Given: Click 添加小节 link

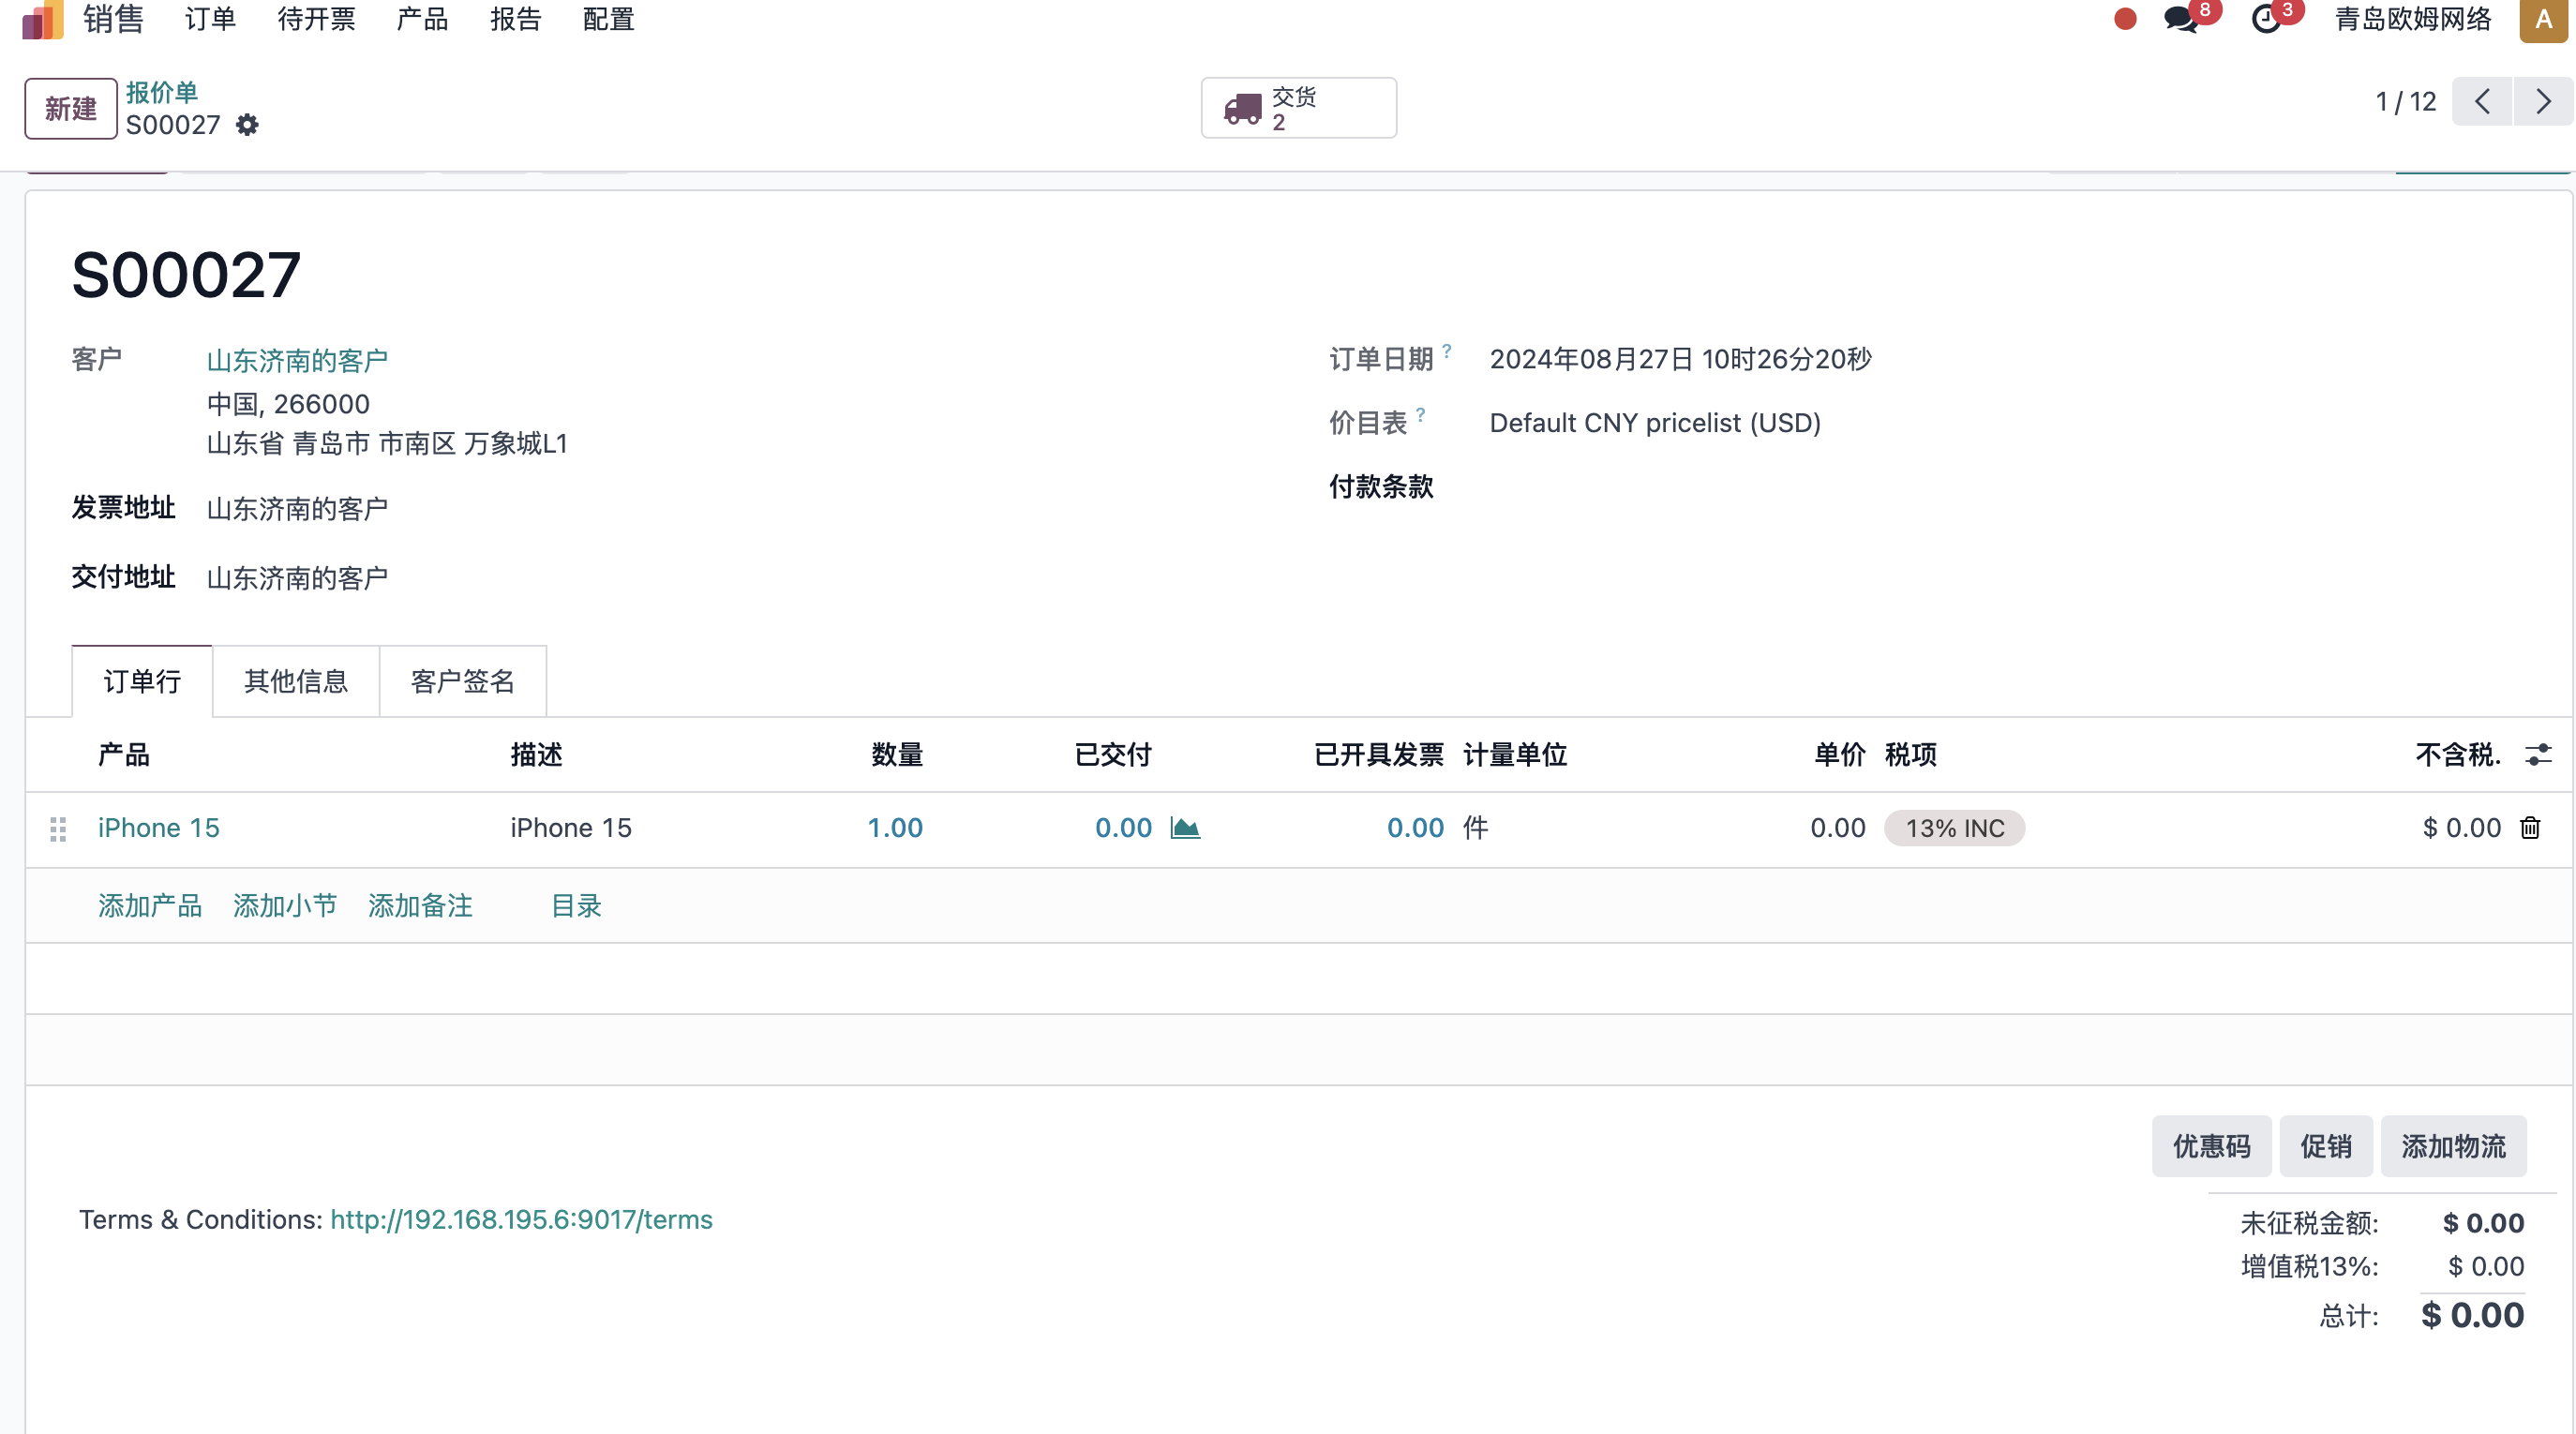Looking at the screenshot, I should 285,906.
